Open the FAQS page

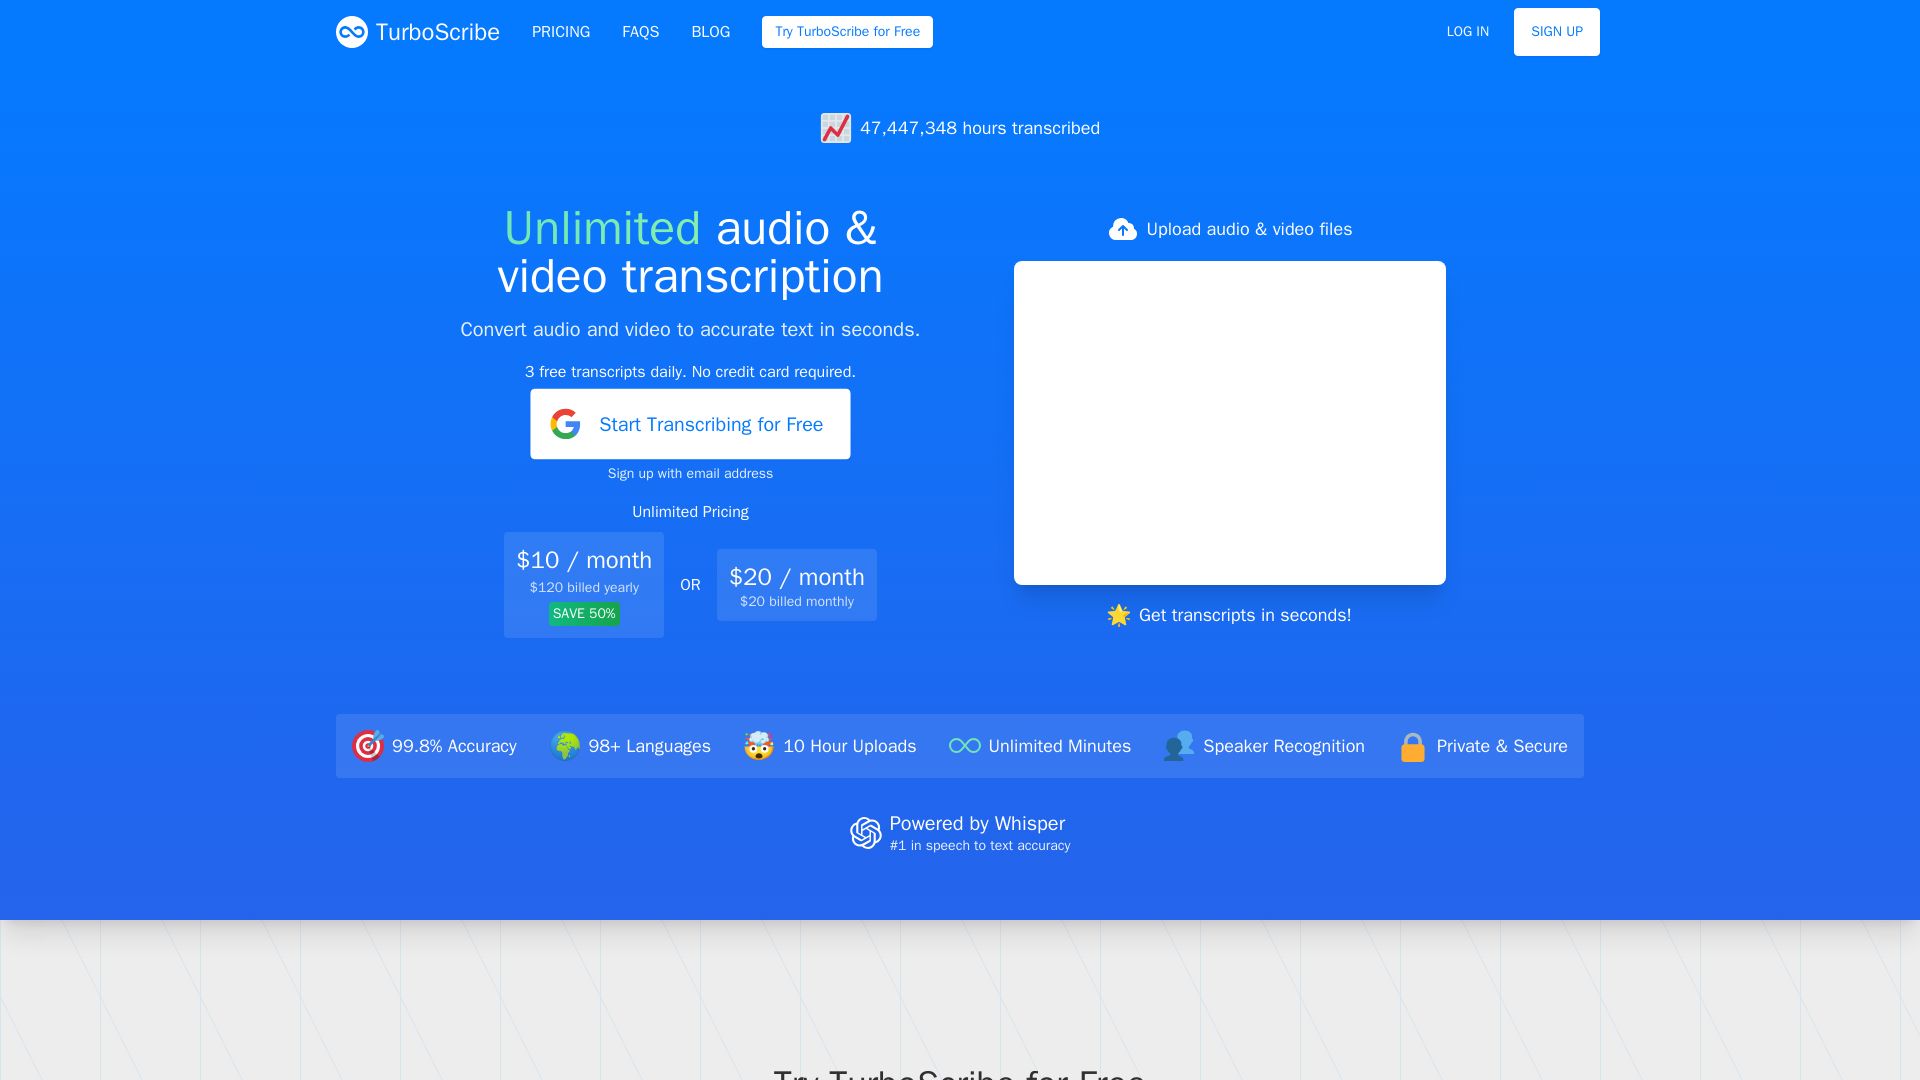[x=640, y=32]
